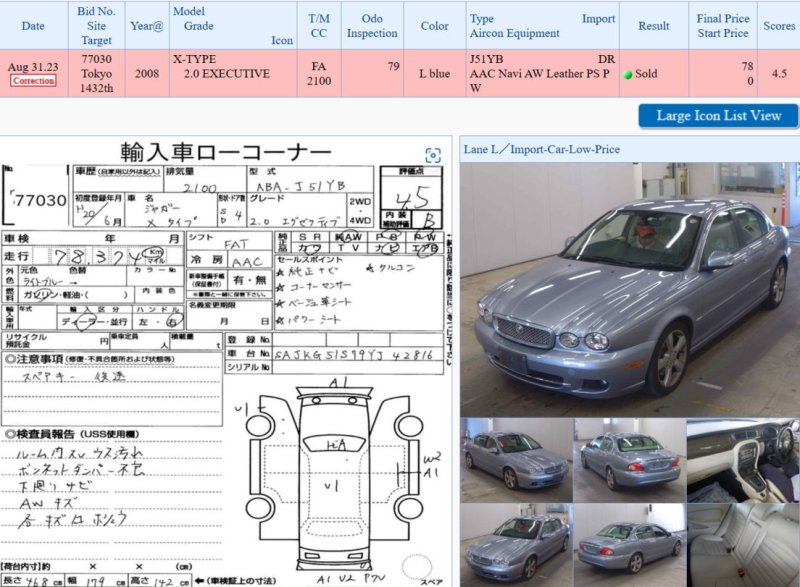Open the Large Icon List View
800x587 pixels.
718,115
